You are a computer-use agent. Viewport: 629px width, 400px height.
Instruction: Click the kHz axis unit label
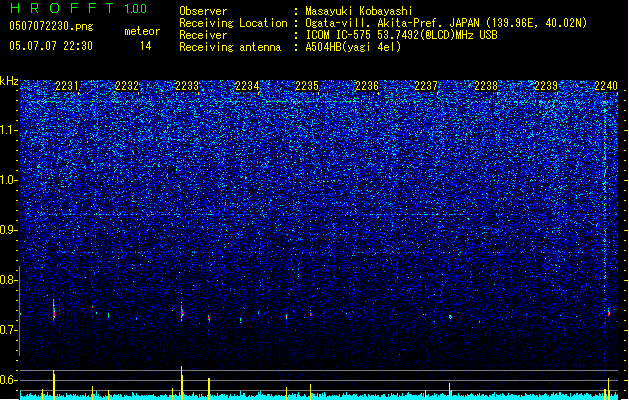9,81
